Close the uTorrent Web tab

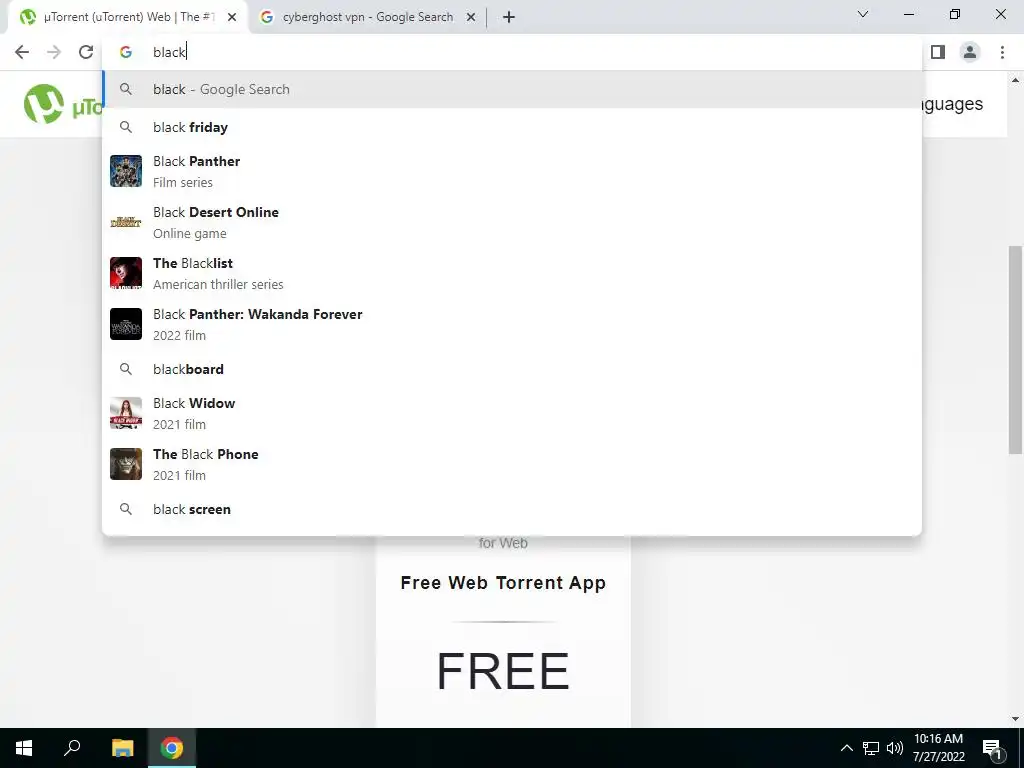click(232, 18)
